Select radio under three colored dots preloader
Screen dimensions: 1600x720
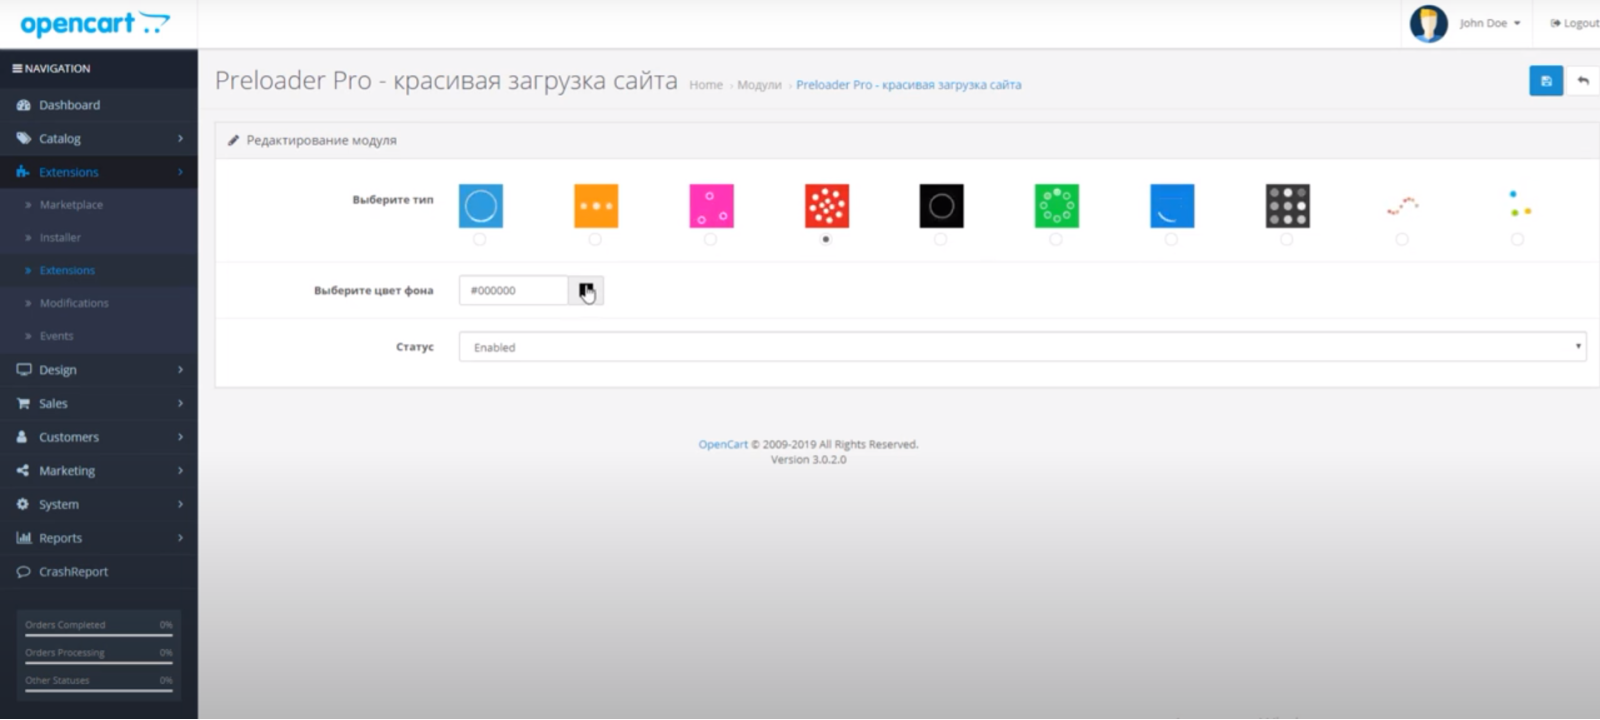(1517, 240)
